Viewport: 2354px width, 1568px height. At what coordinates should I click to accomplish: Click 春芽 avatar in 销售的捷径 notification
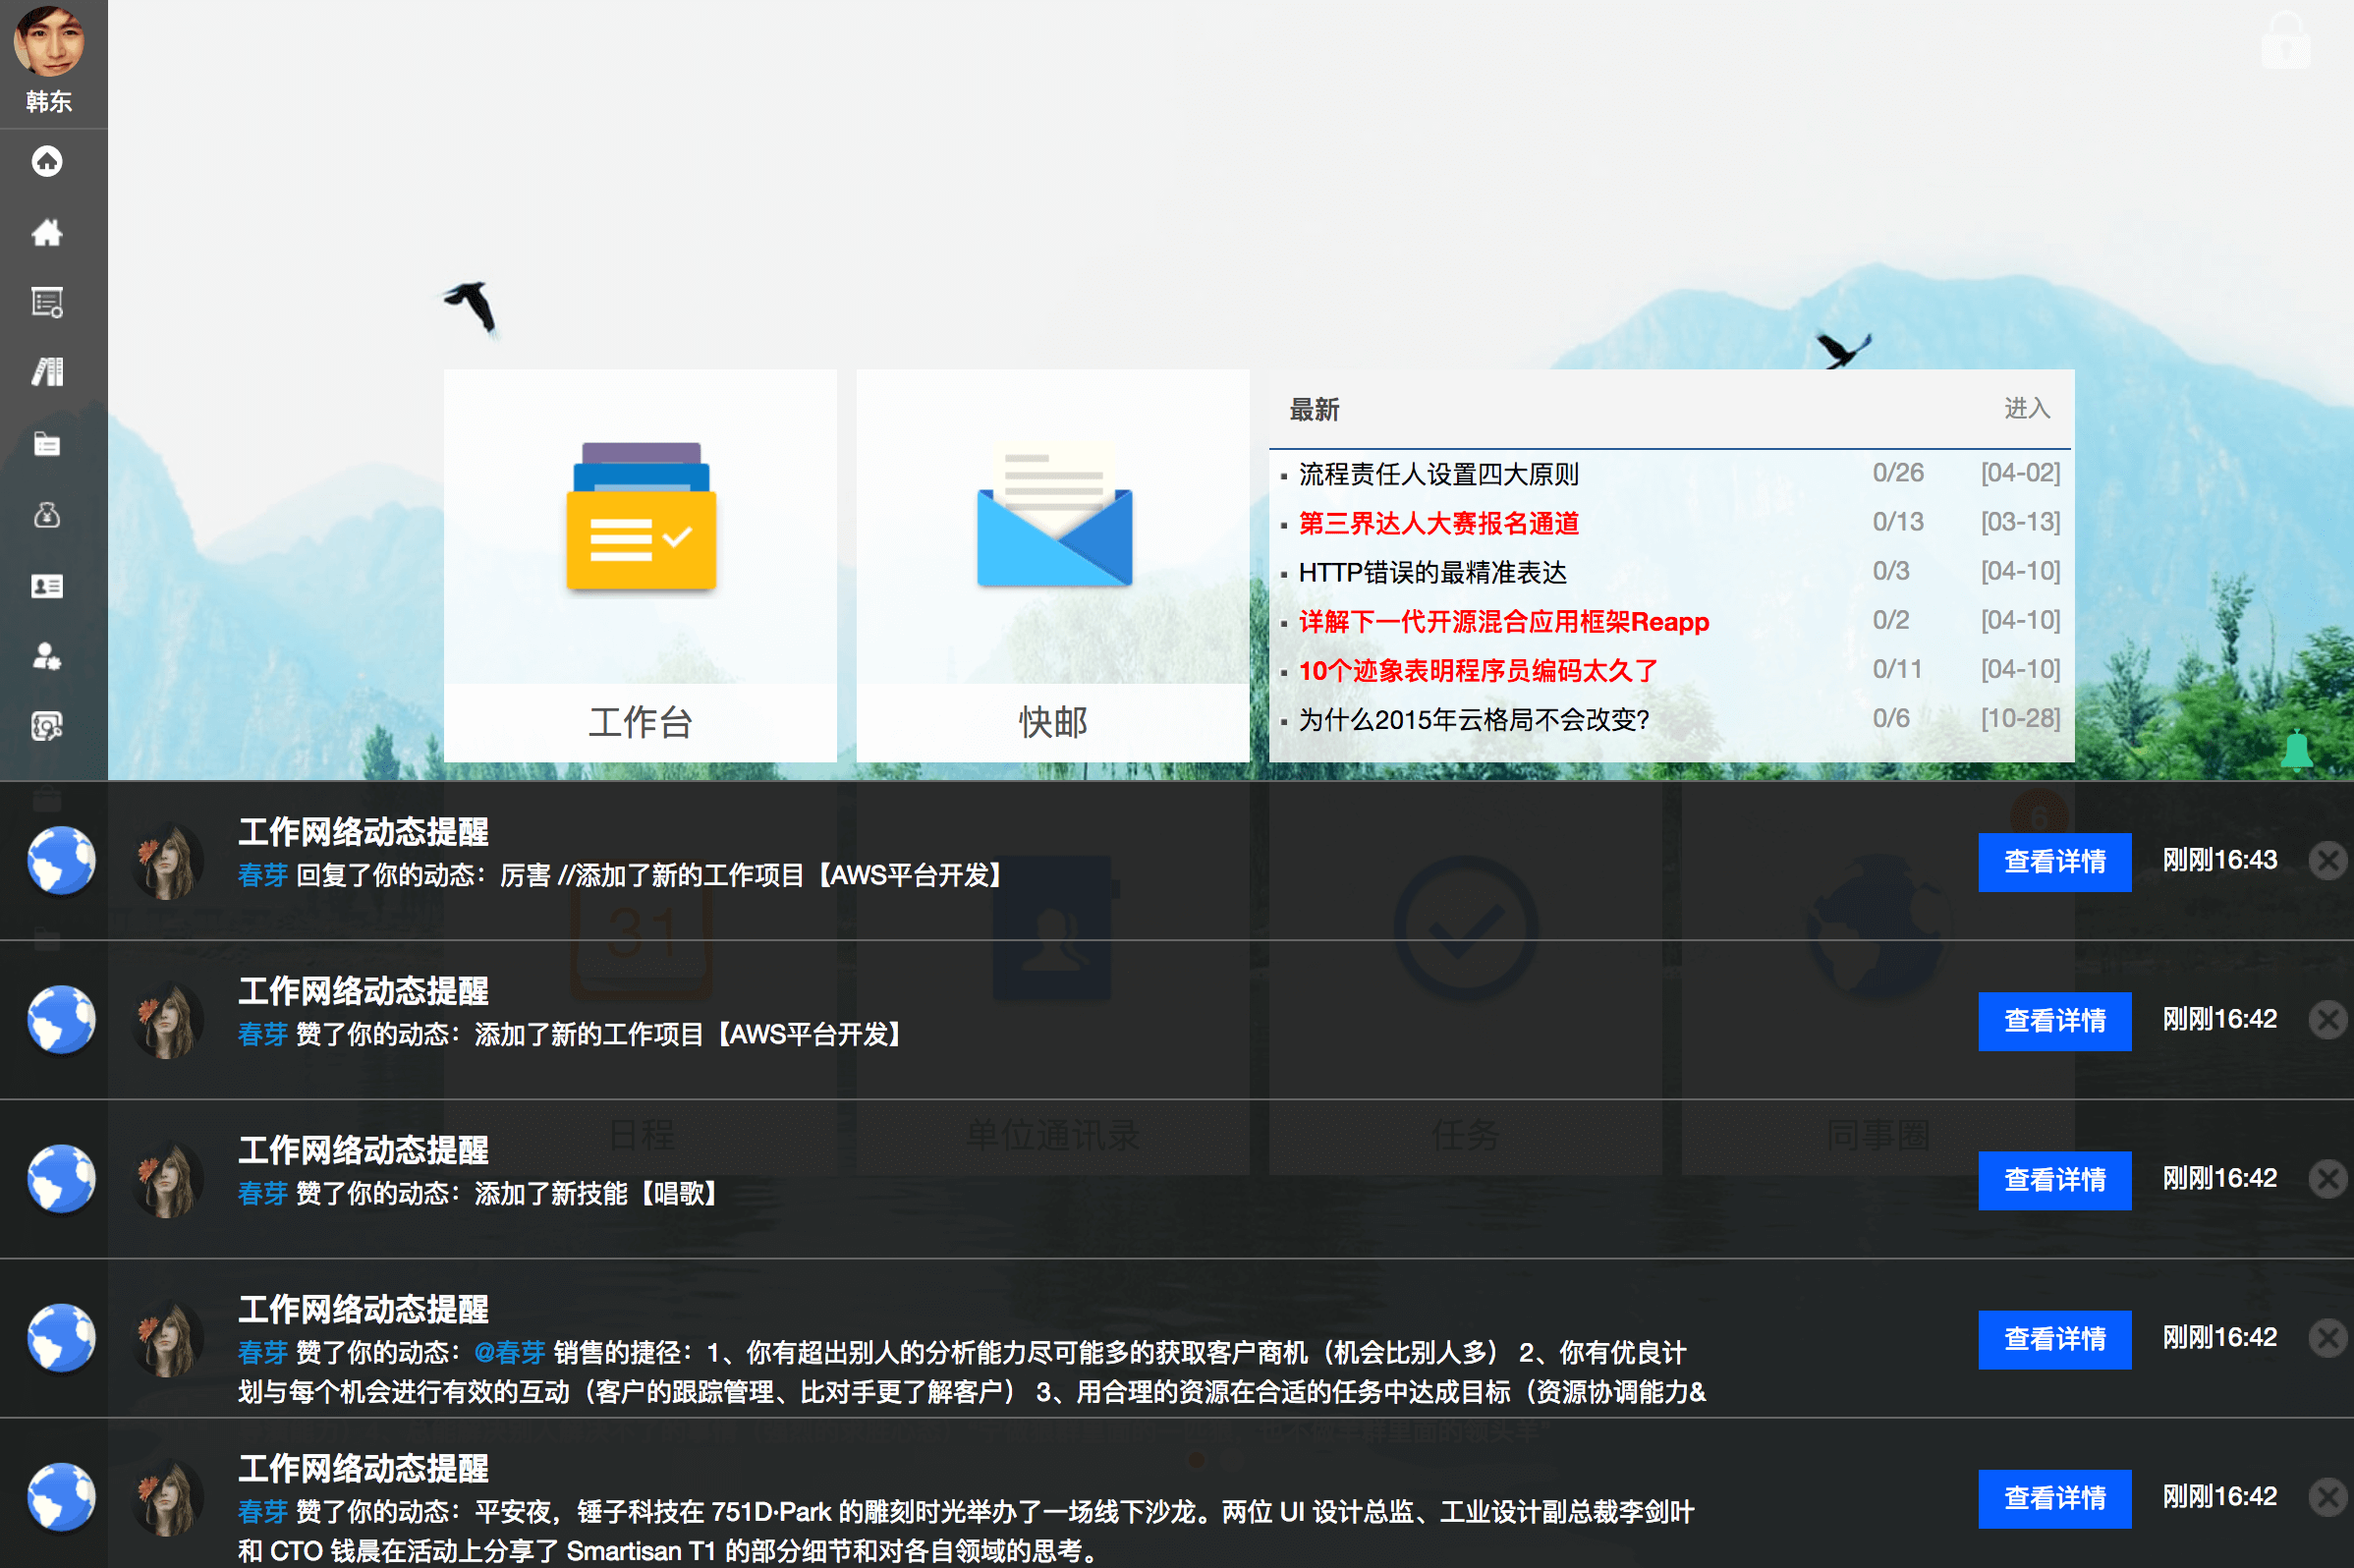point(167,1338)
